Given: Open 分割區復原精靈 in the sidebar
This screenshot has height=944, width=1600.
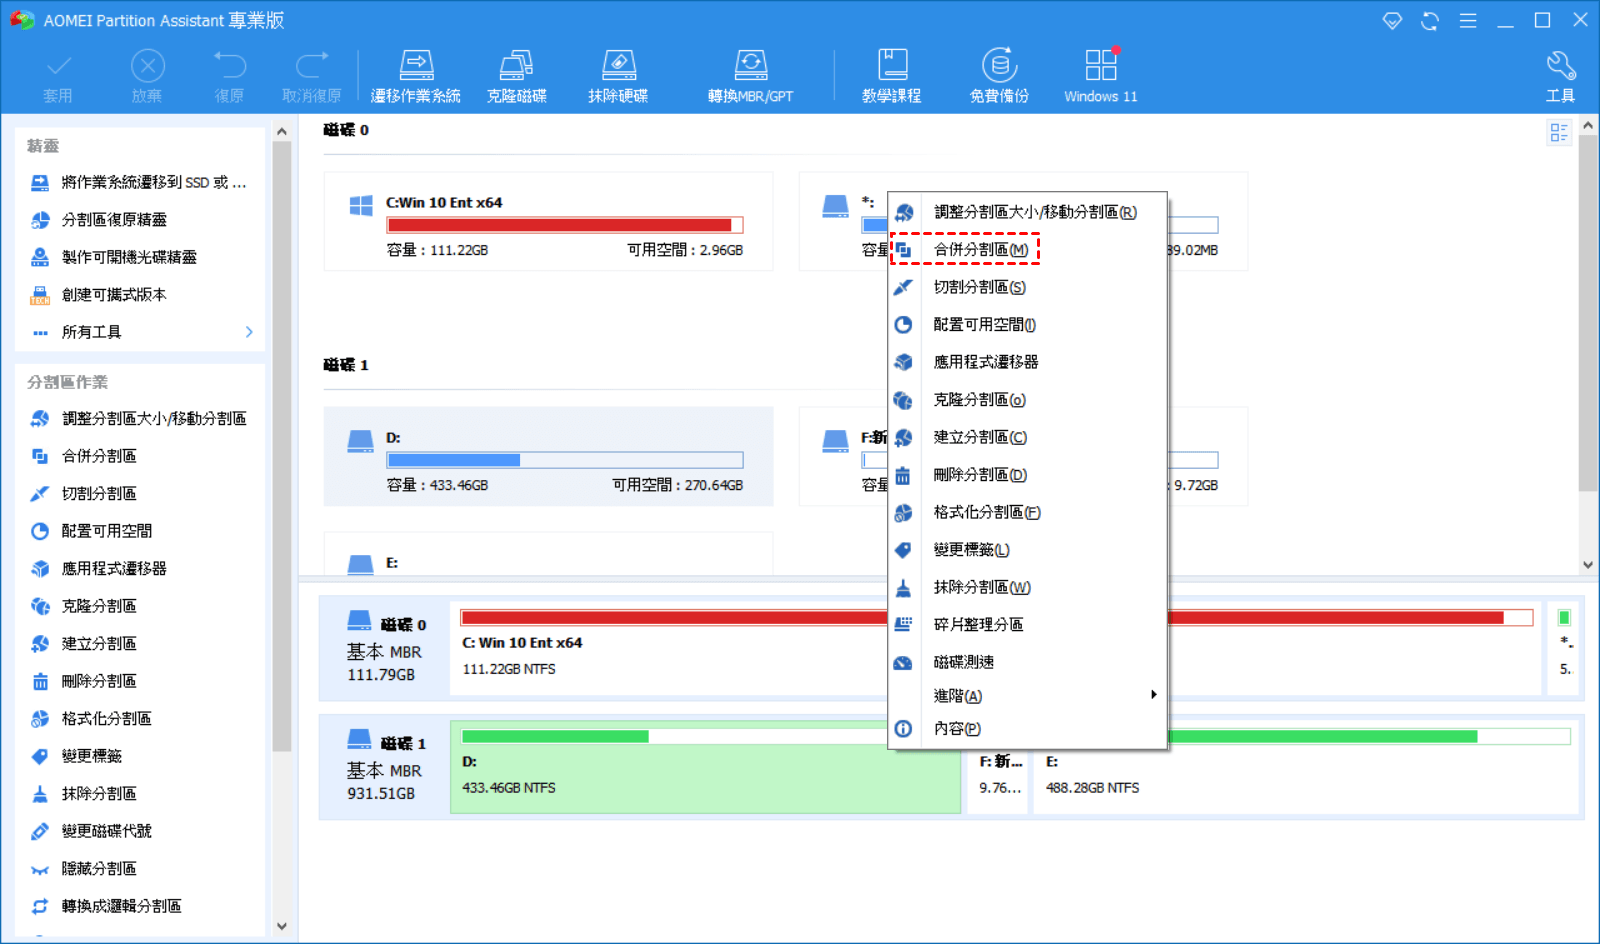Looking at the screenshot, I should click(100, 220).
